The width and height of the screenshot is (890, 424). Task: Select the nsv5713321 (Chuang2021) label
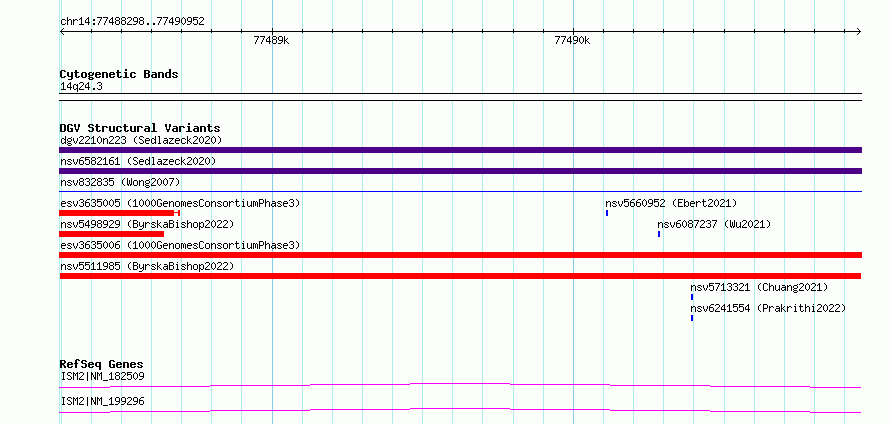coord(759,287)
